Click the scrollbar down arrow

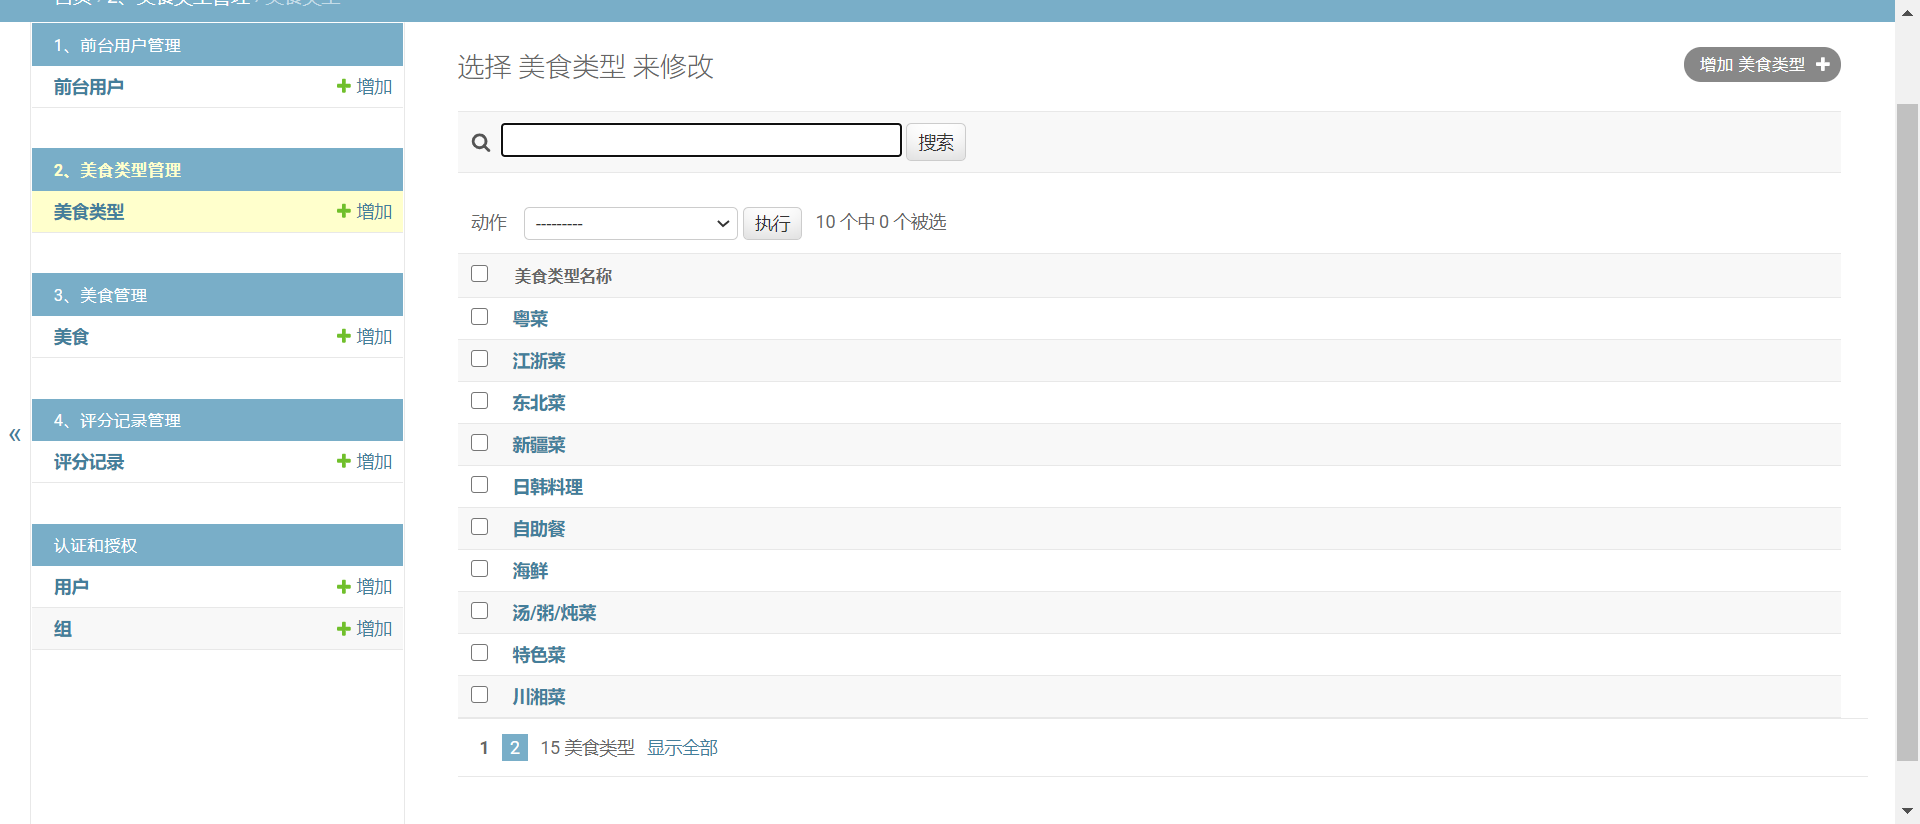[x=1907, y=812]
